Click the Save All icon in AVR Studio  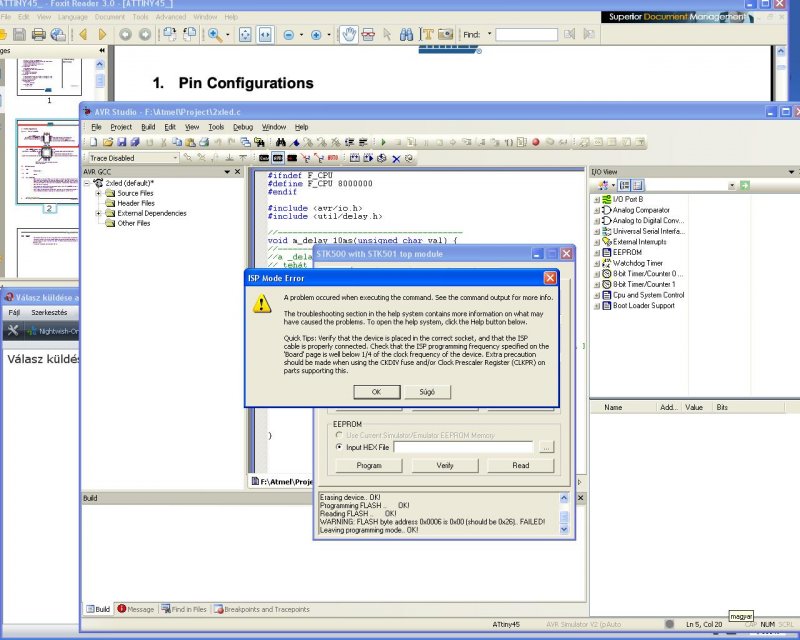coord(135,142)
